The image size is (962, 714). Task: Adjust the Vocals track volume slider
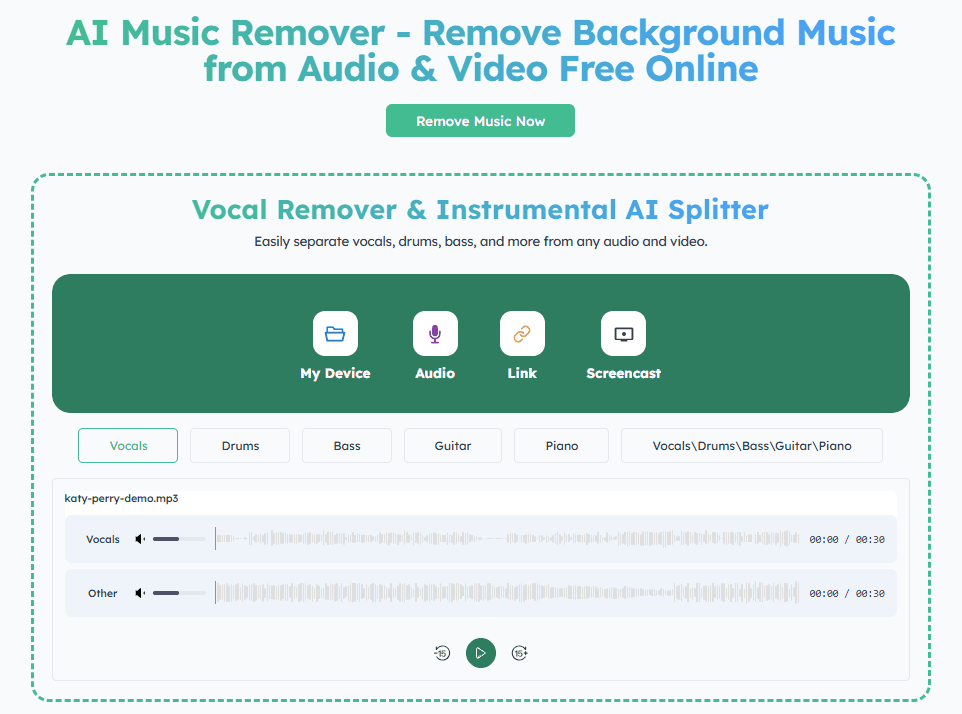point(179,539)
